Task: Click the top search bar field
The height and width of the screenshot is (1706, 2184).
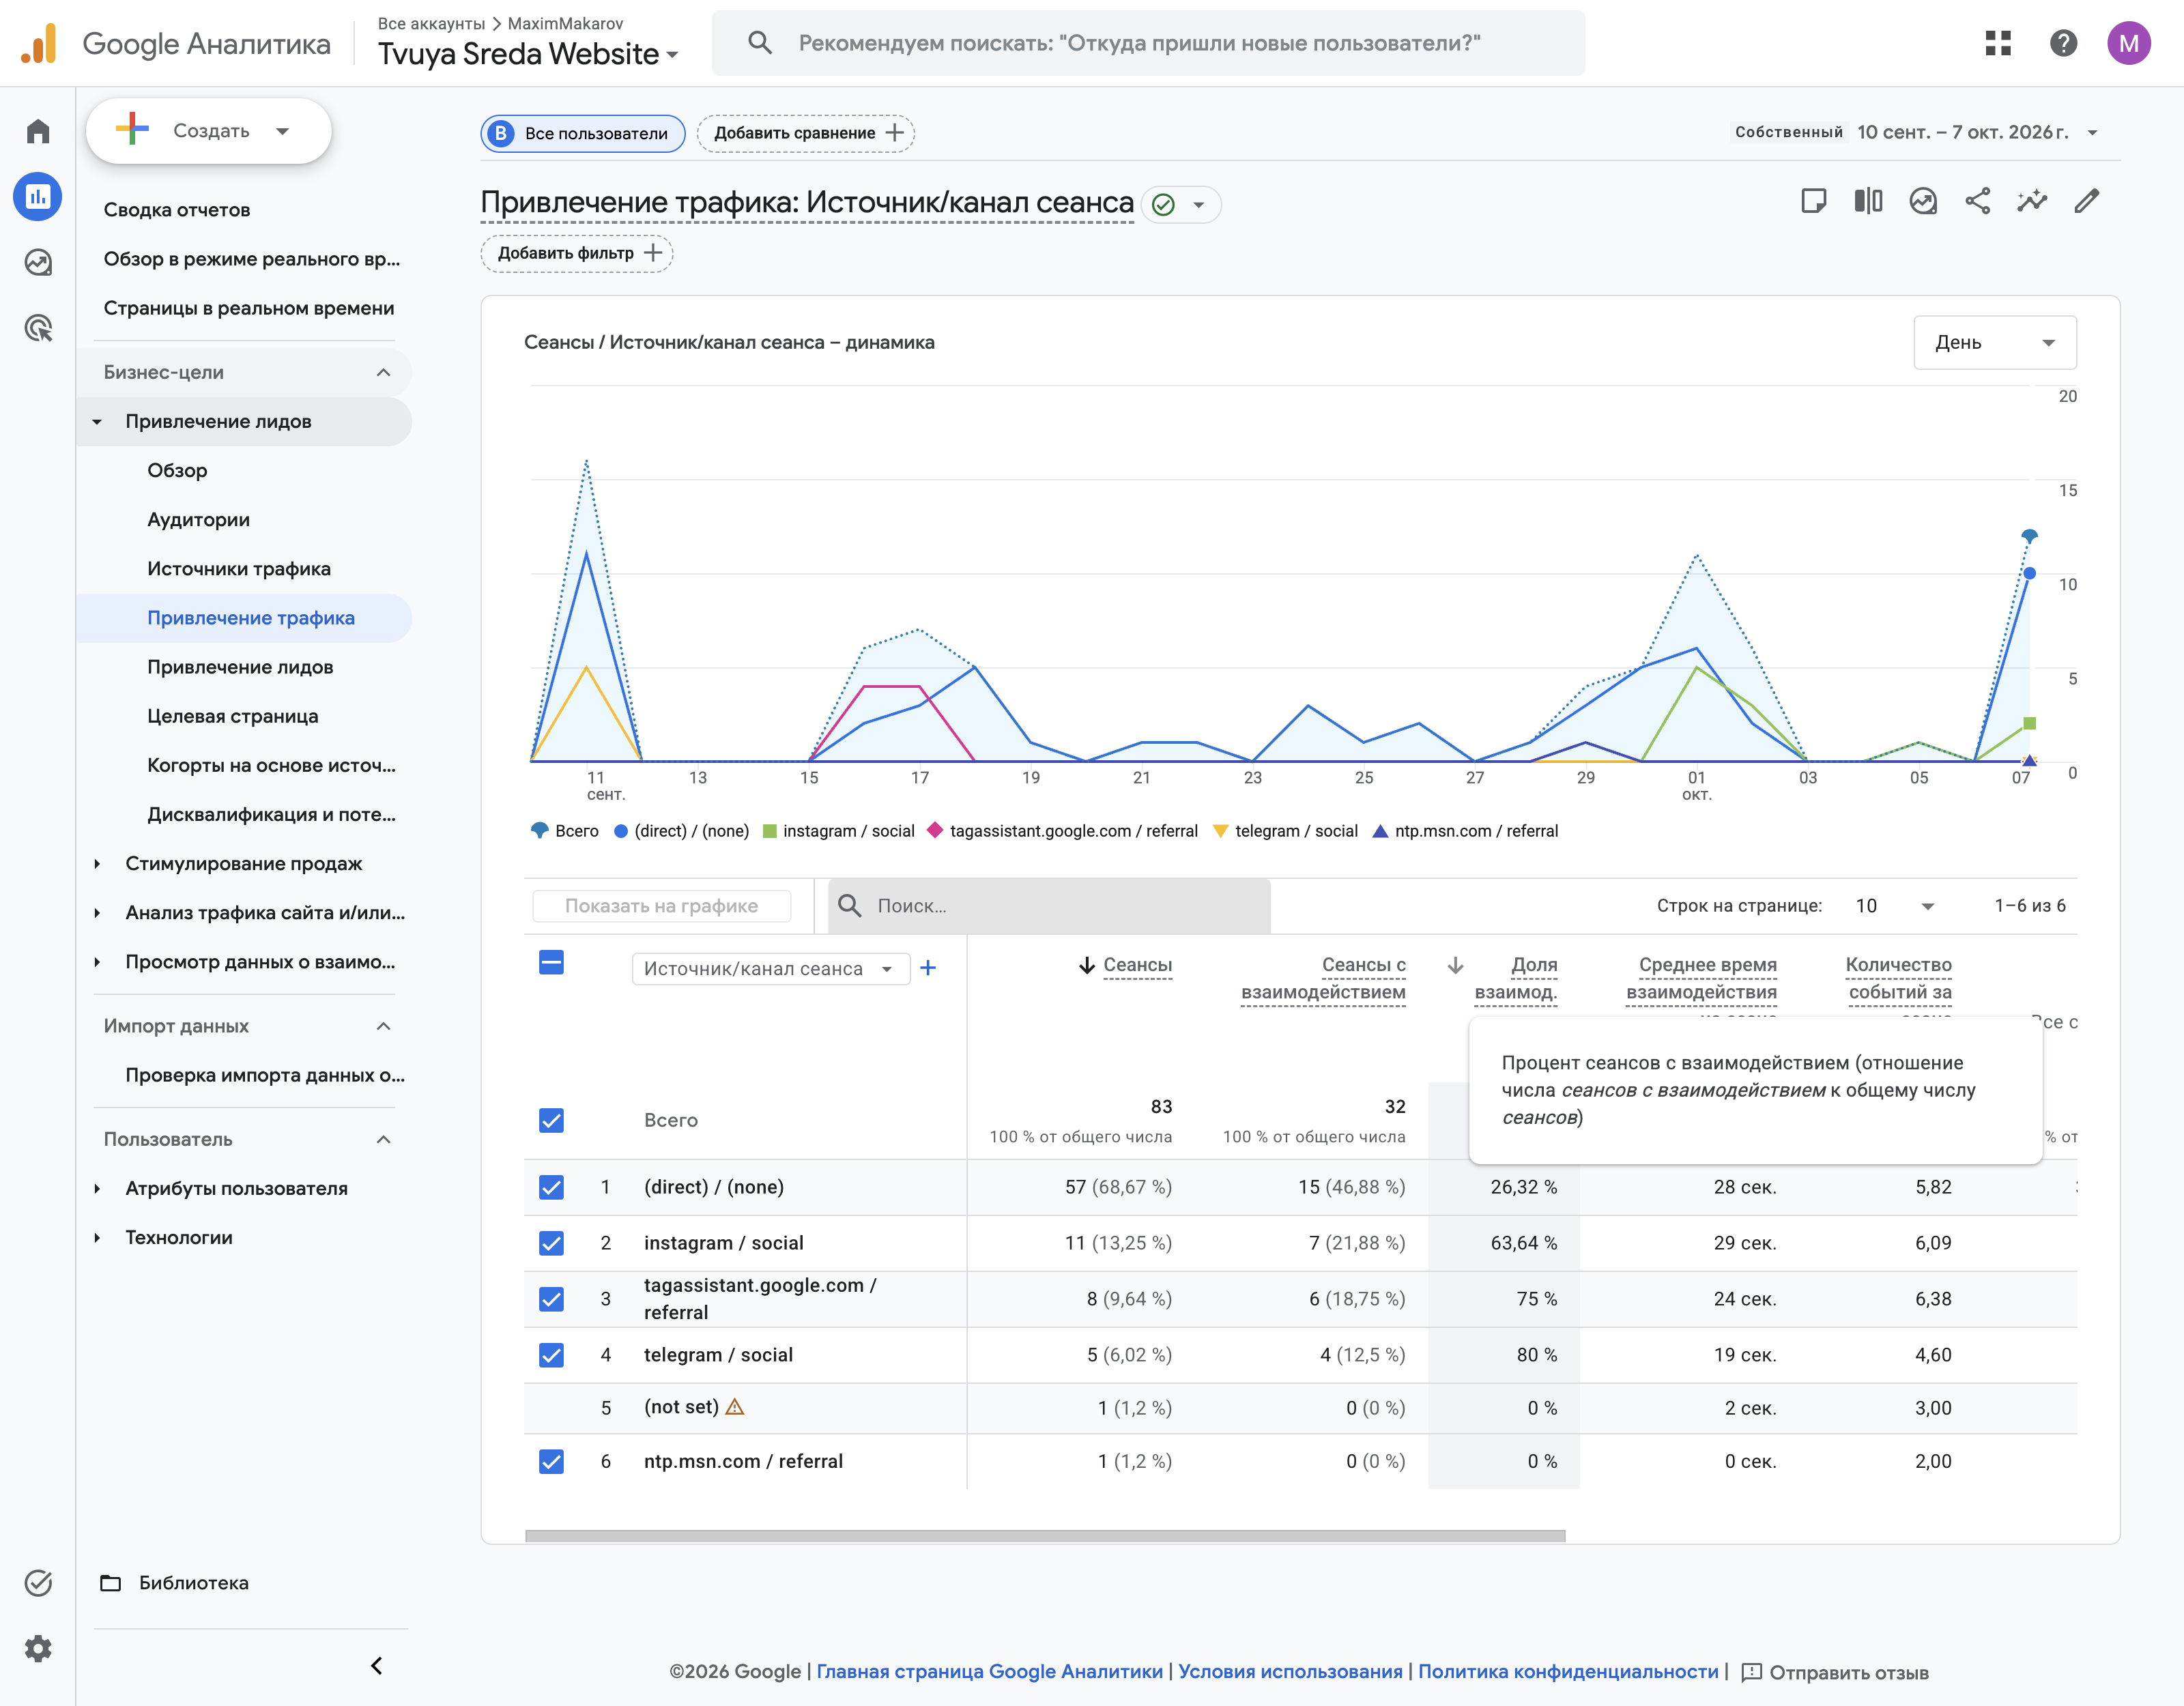Action: (1148, 43)
